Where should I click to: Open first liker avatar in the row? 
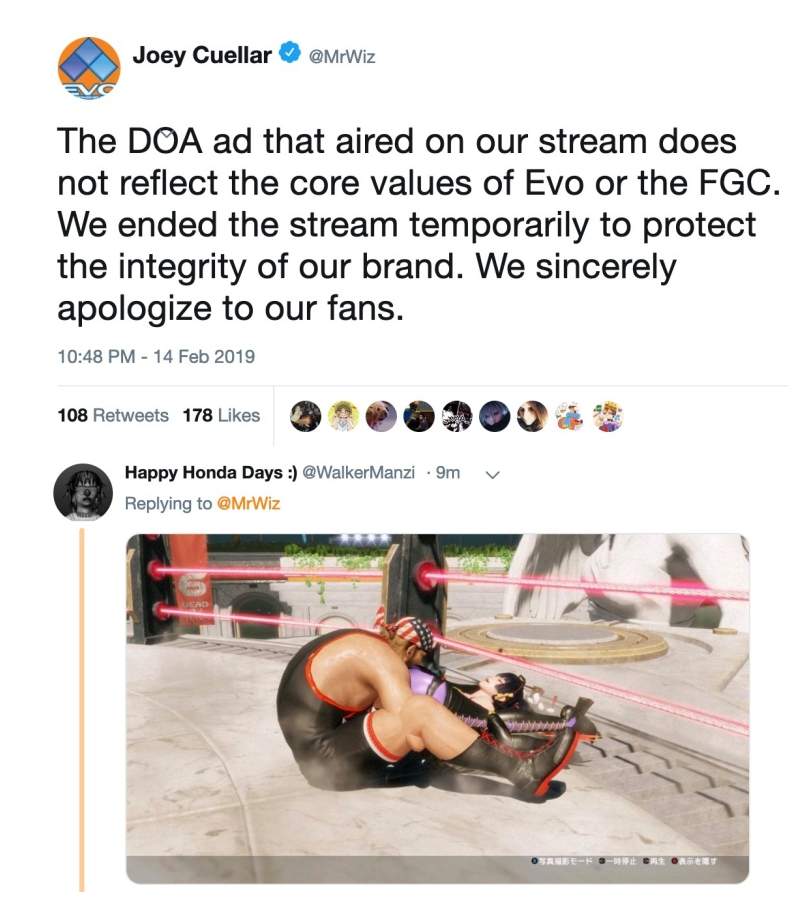[305, 416]
